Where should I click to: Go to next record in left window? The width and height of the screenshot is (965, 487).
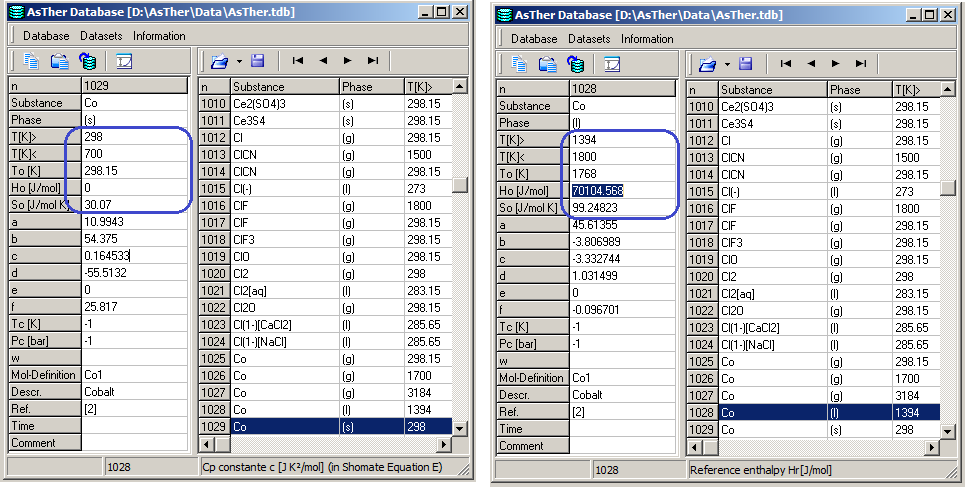tap(347, 60)
